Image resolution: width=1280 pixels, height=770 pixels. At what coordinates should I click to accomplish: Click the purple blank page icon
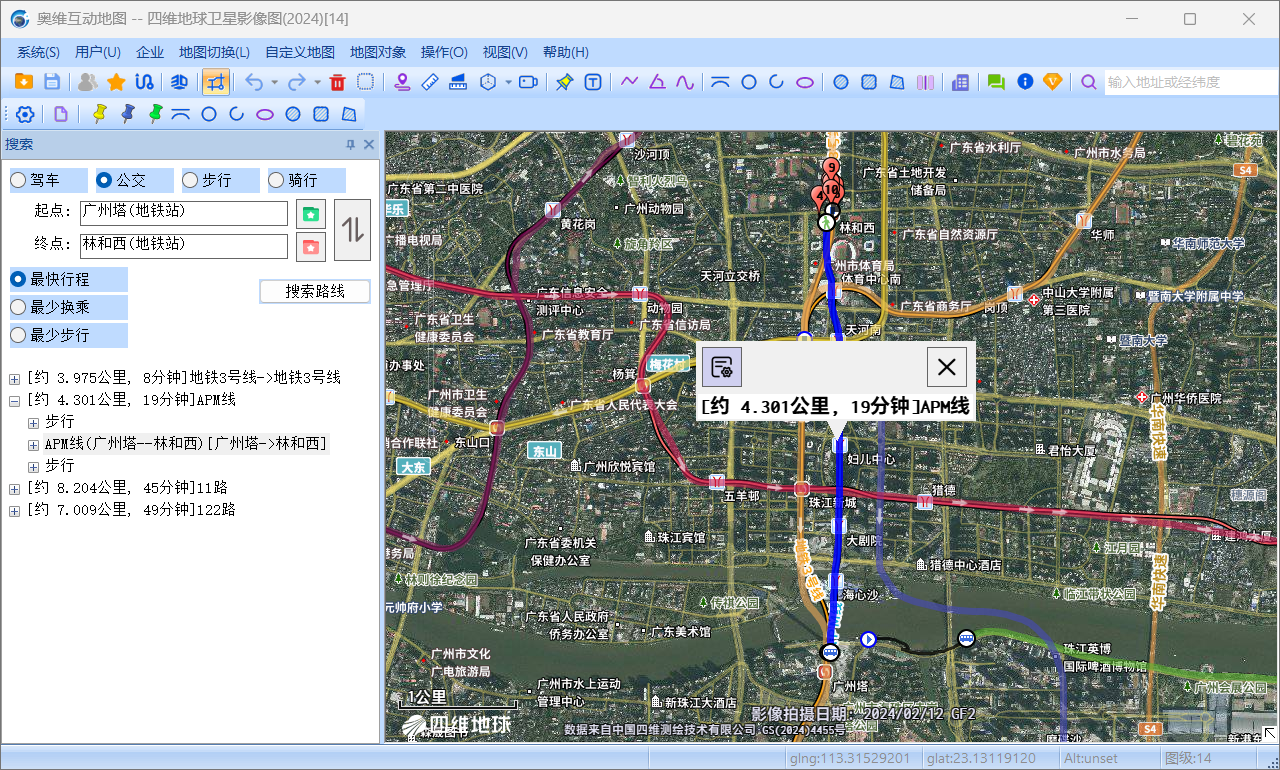(x=61, y=114)
